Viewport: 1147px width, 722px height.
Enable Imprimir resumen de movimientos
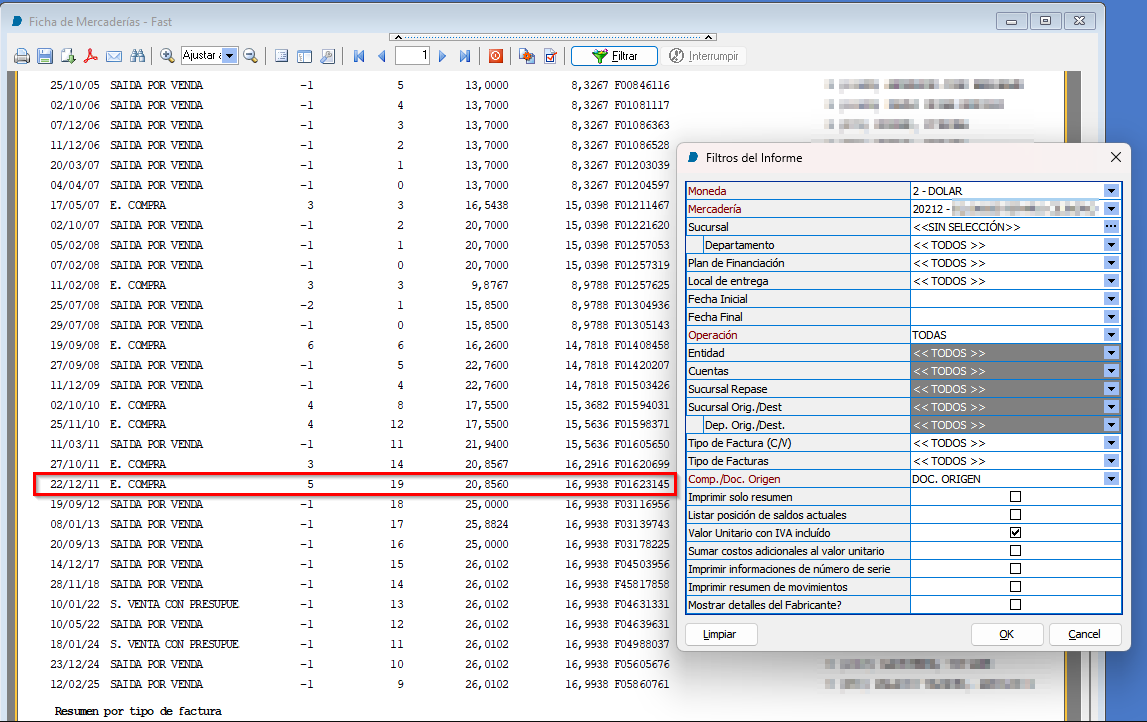pyautogui.click(x=1015, y=587)
